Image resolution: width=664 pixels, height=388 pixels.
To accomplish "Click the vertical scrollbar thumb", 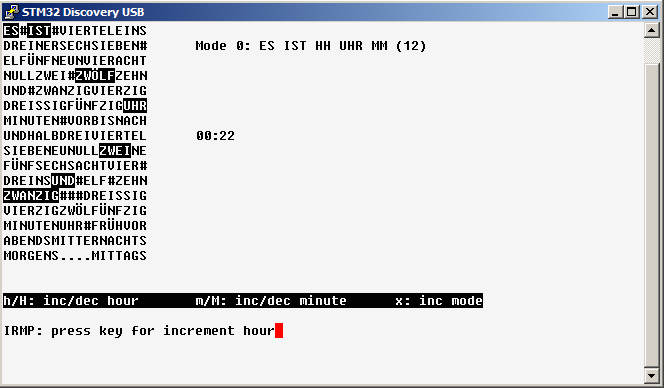I will [x=651, y=215].
